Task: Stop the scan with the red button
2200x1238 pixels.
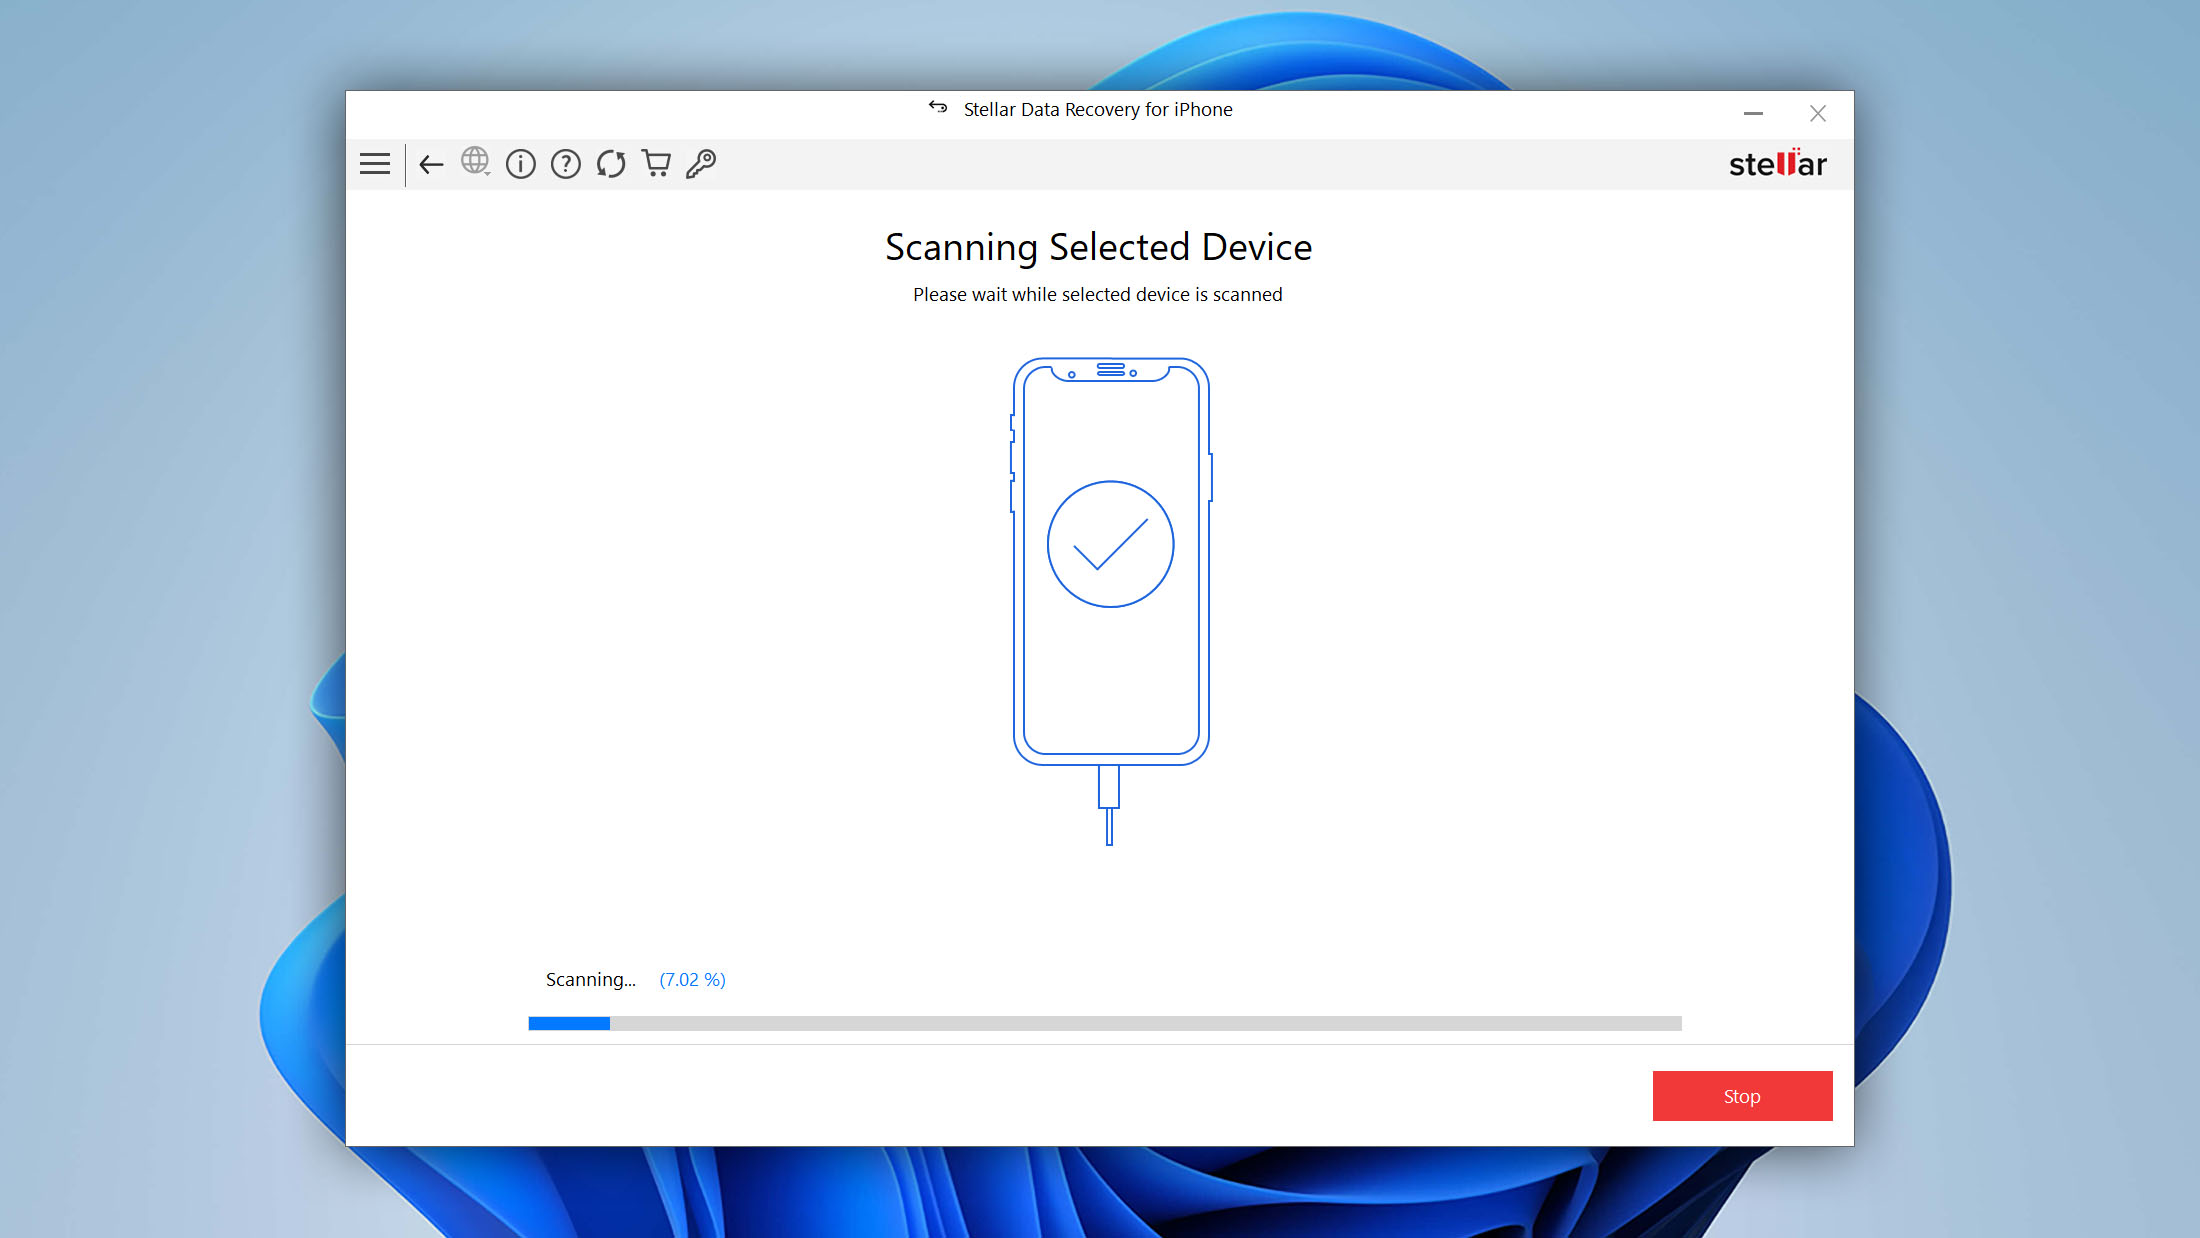Action: [x=1742, y=1096]
